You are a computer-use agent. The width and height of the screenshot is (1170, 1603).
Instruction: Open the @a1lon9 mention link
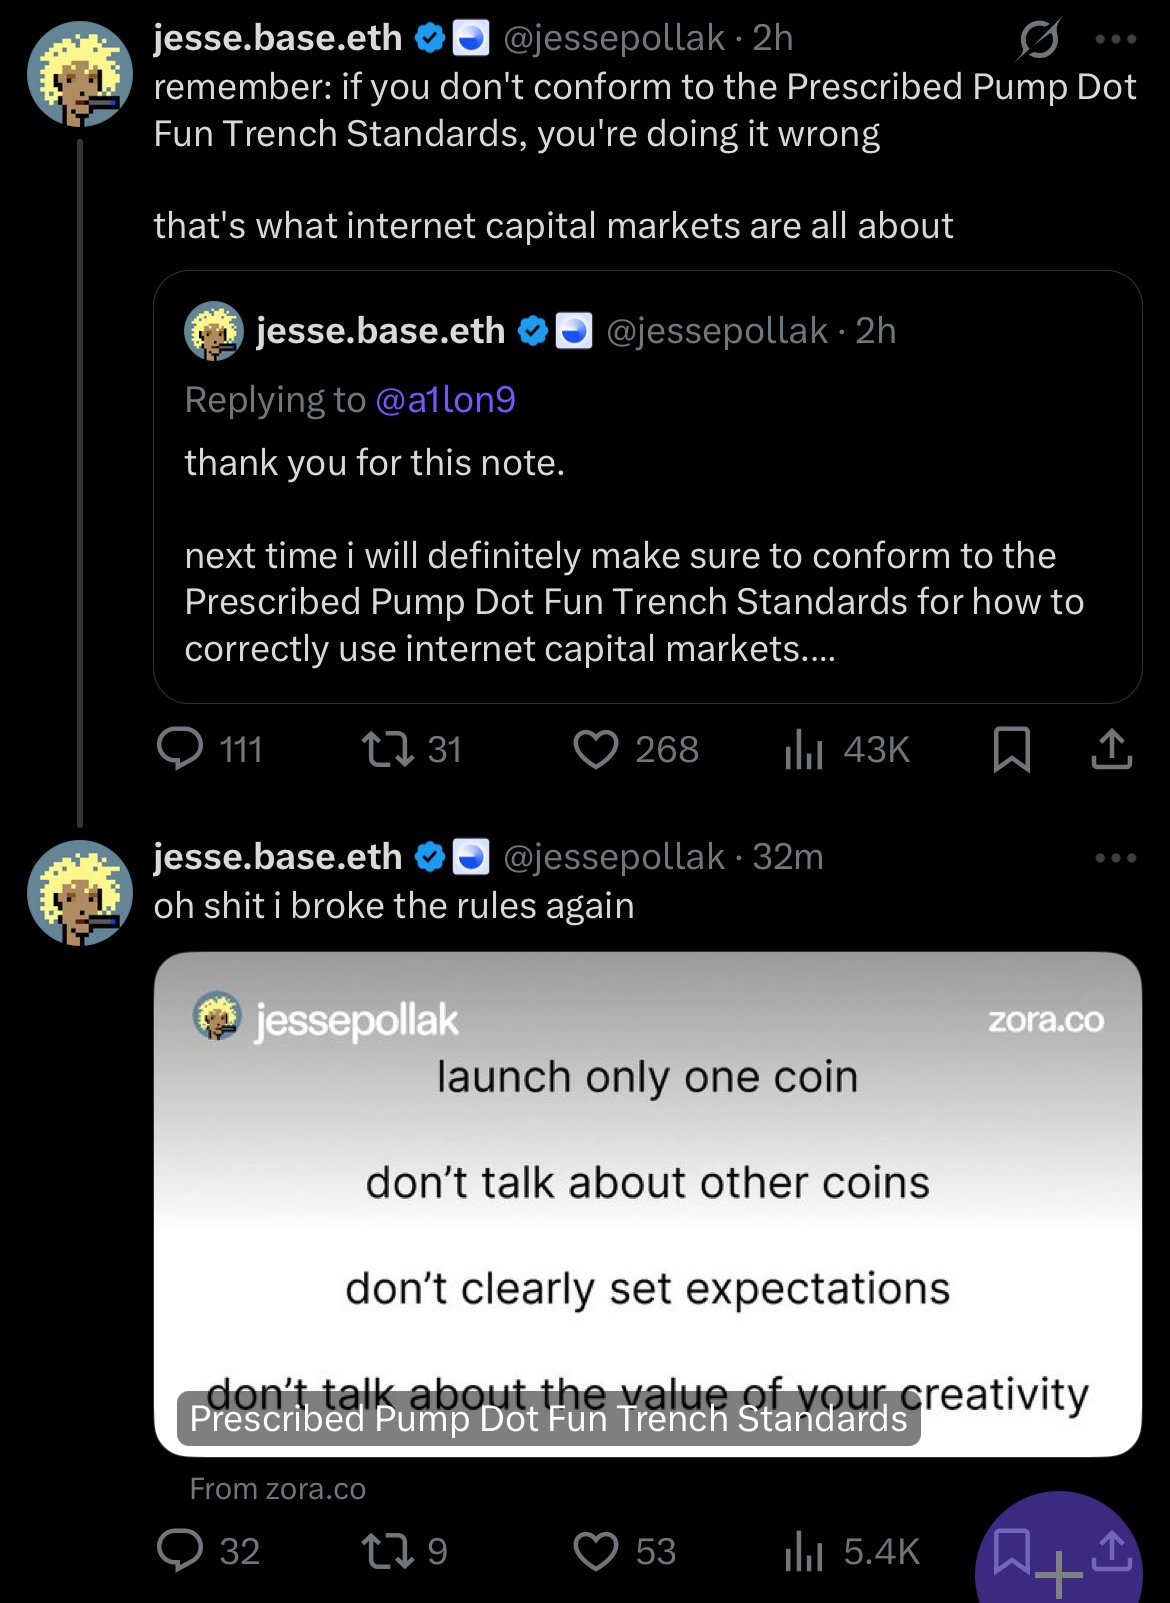[445, 400]
